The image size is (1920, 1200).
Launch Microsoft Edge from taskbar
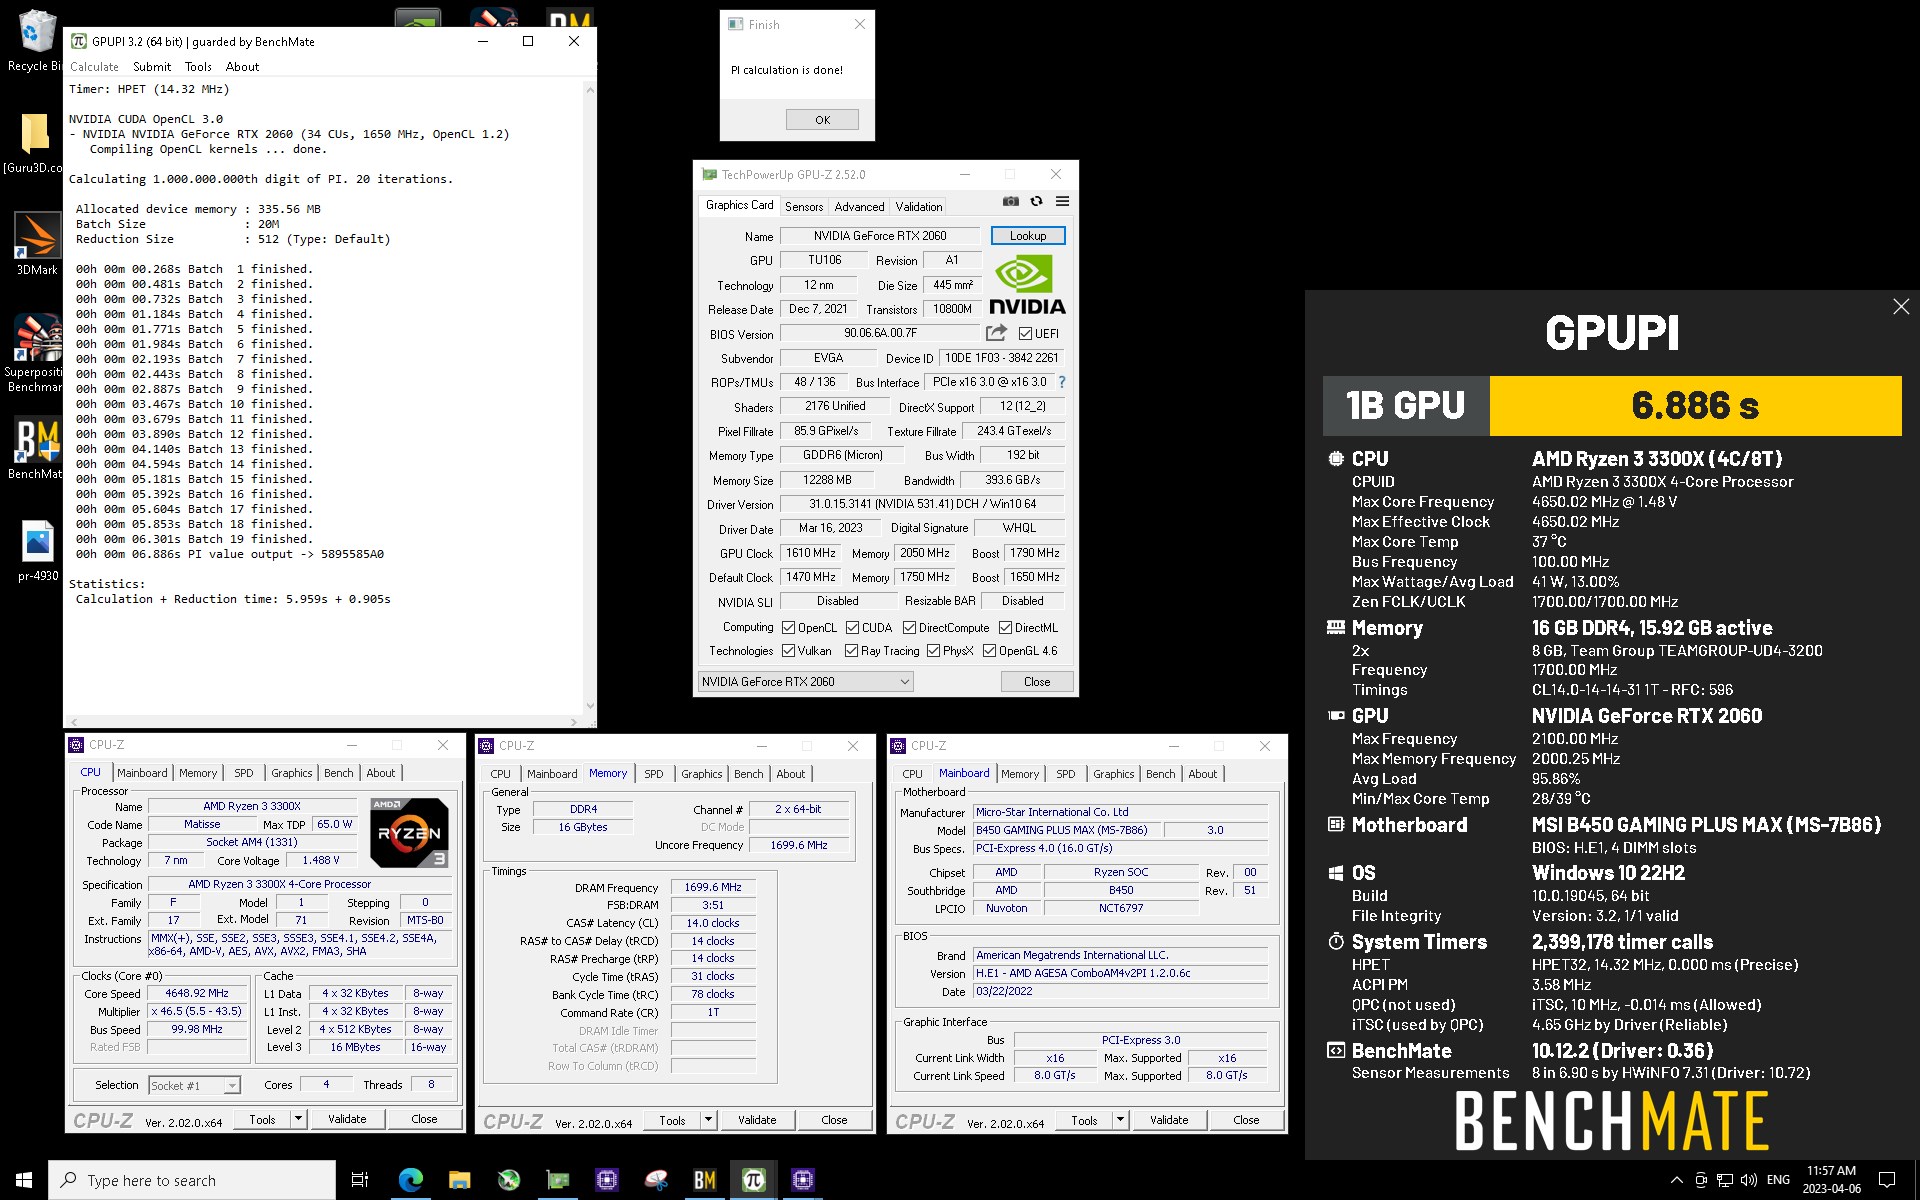[410, 1180]
